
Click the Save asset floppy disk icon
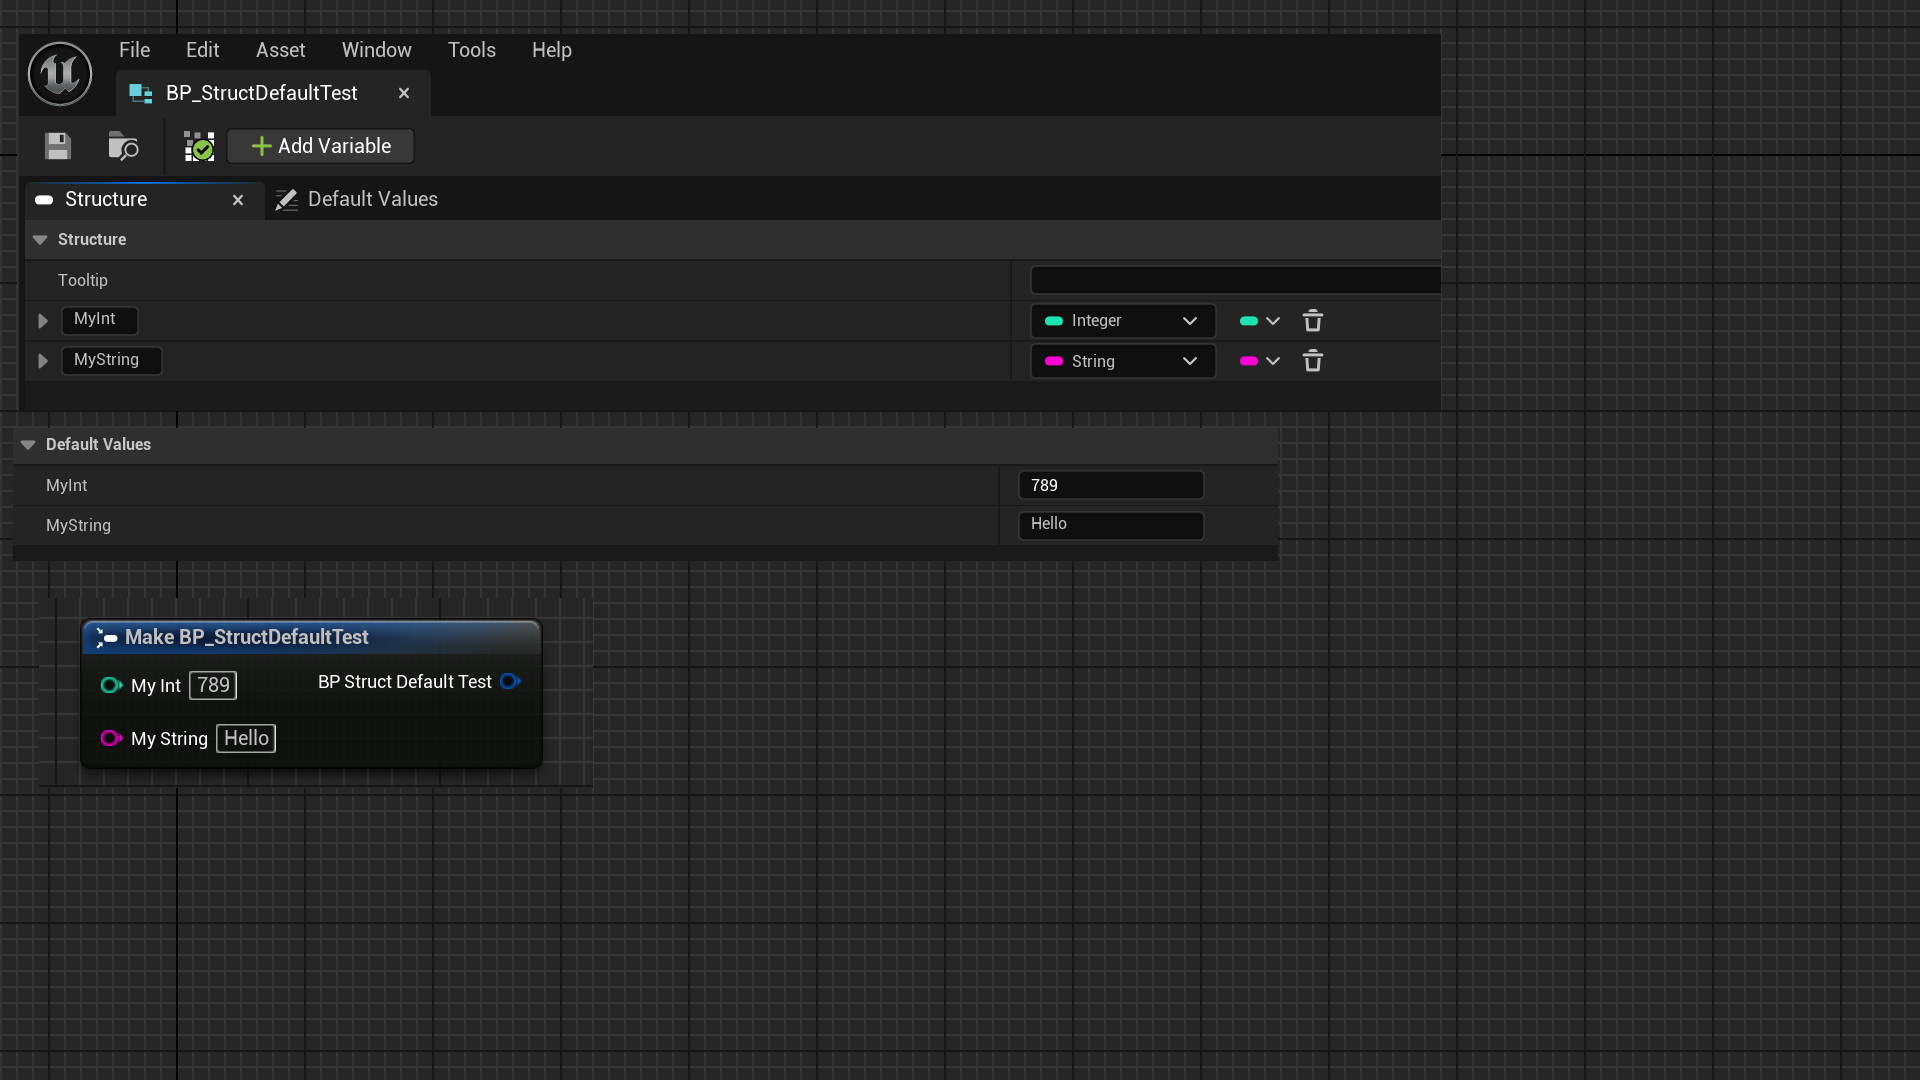pyautogui.click(x=58, y=146)
